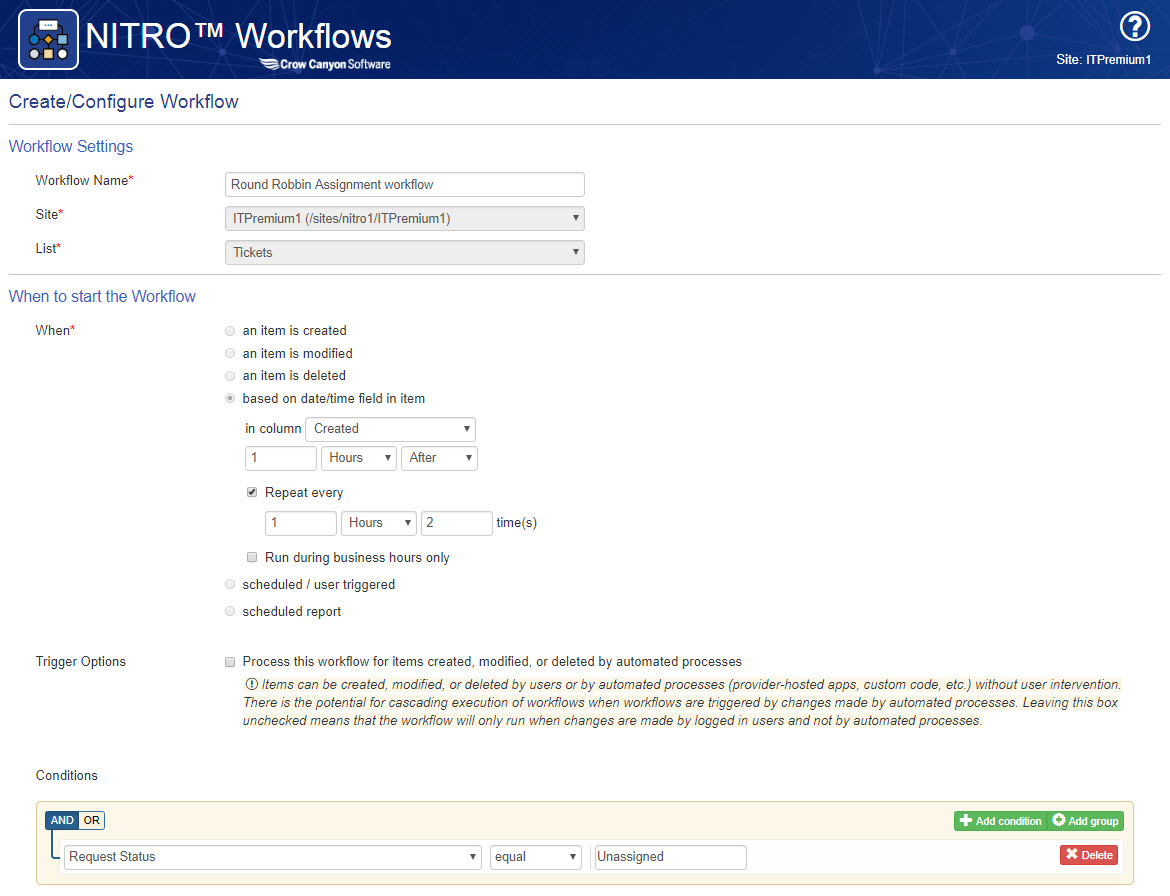
Task: Click the 'Site: ITPremium1' text
Action: tap(1103, 60)
